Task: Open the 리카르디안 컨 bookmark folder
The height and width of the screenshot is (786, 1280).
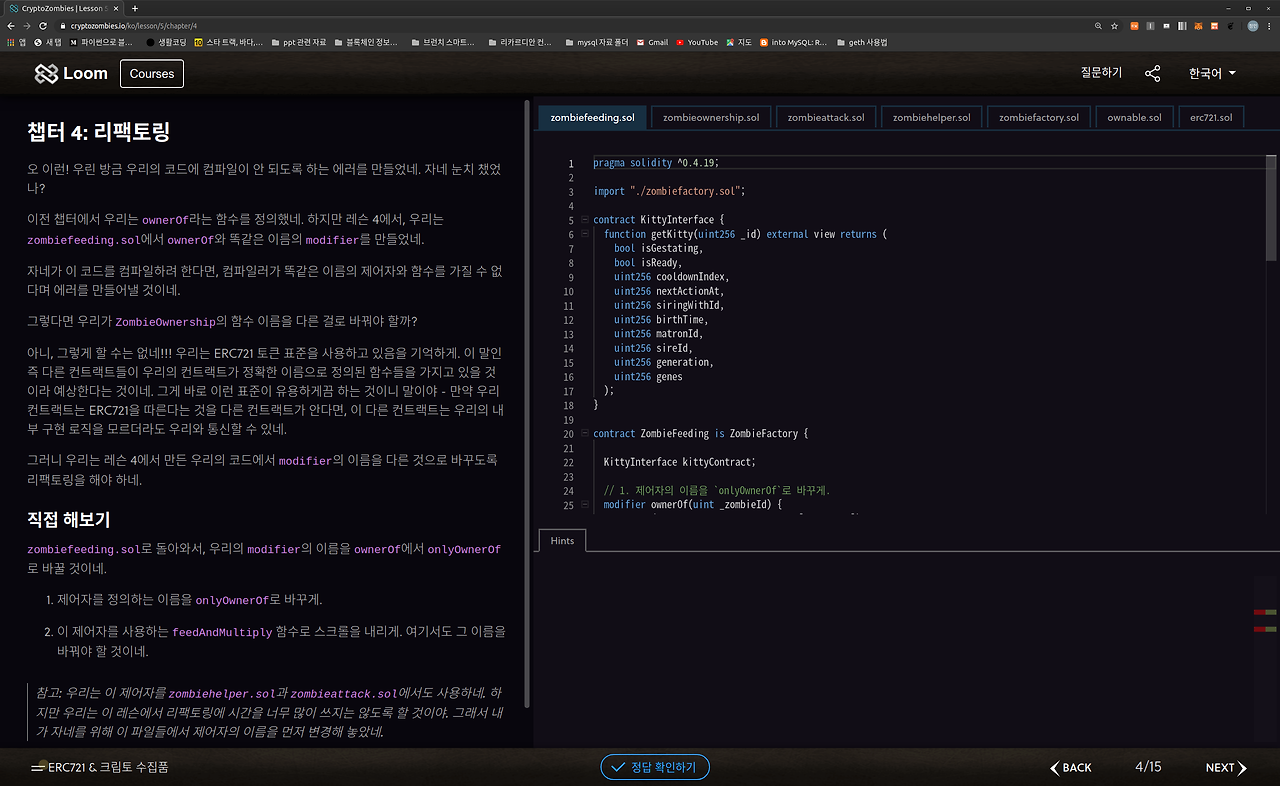Action: pyautogui.click(x=519, y=42)
